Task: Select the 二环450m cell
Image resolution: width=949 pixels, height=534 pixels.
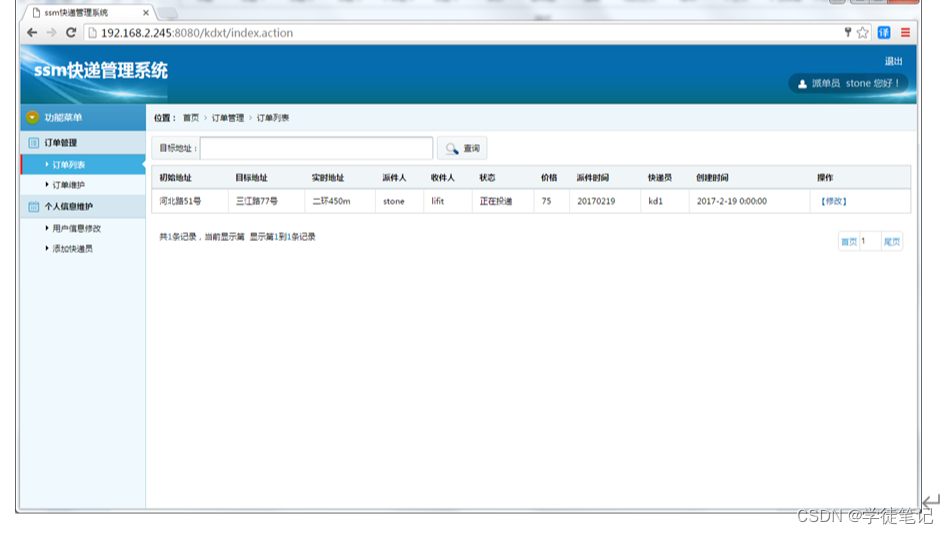Action: [340, 201]
